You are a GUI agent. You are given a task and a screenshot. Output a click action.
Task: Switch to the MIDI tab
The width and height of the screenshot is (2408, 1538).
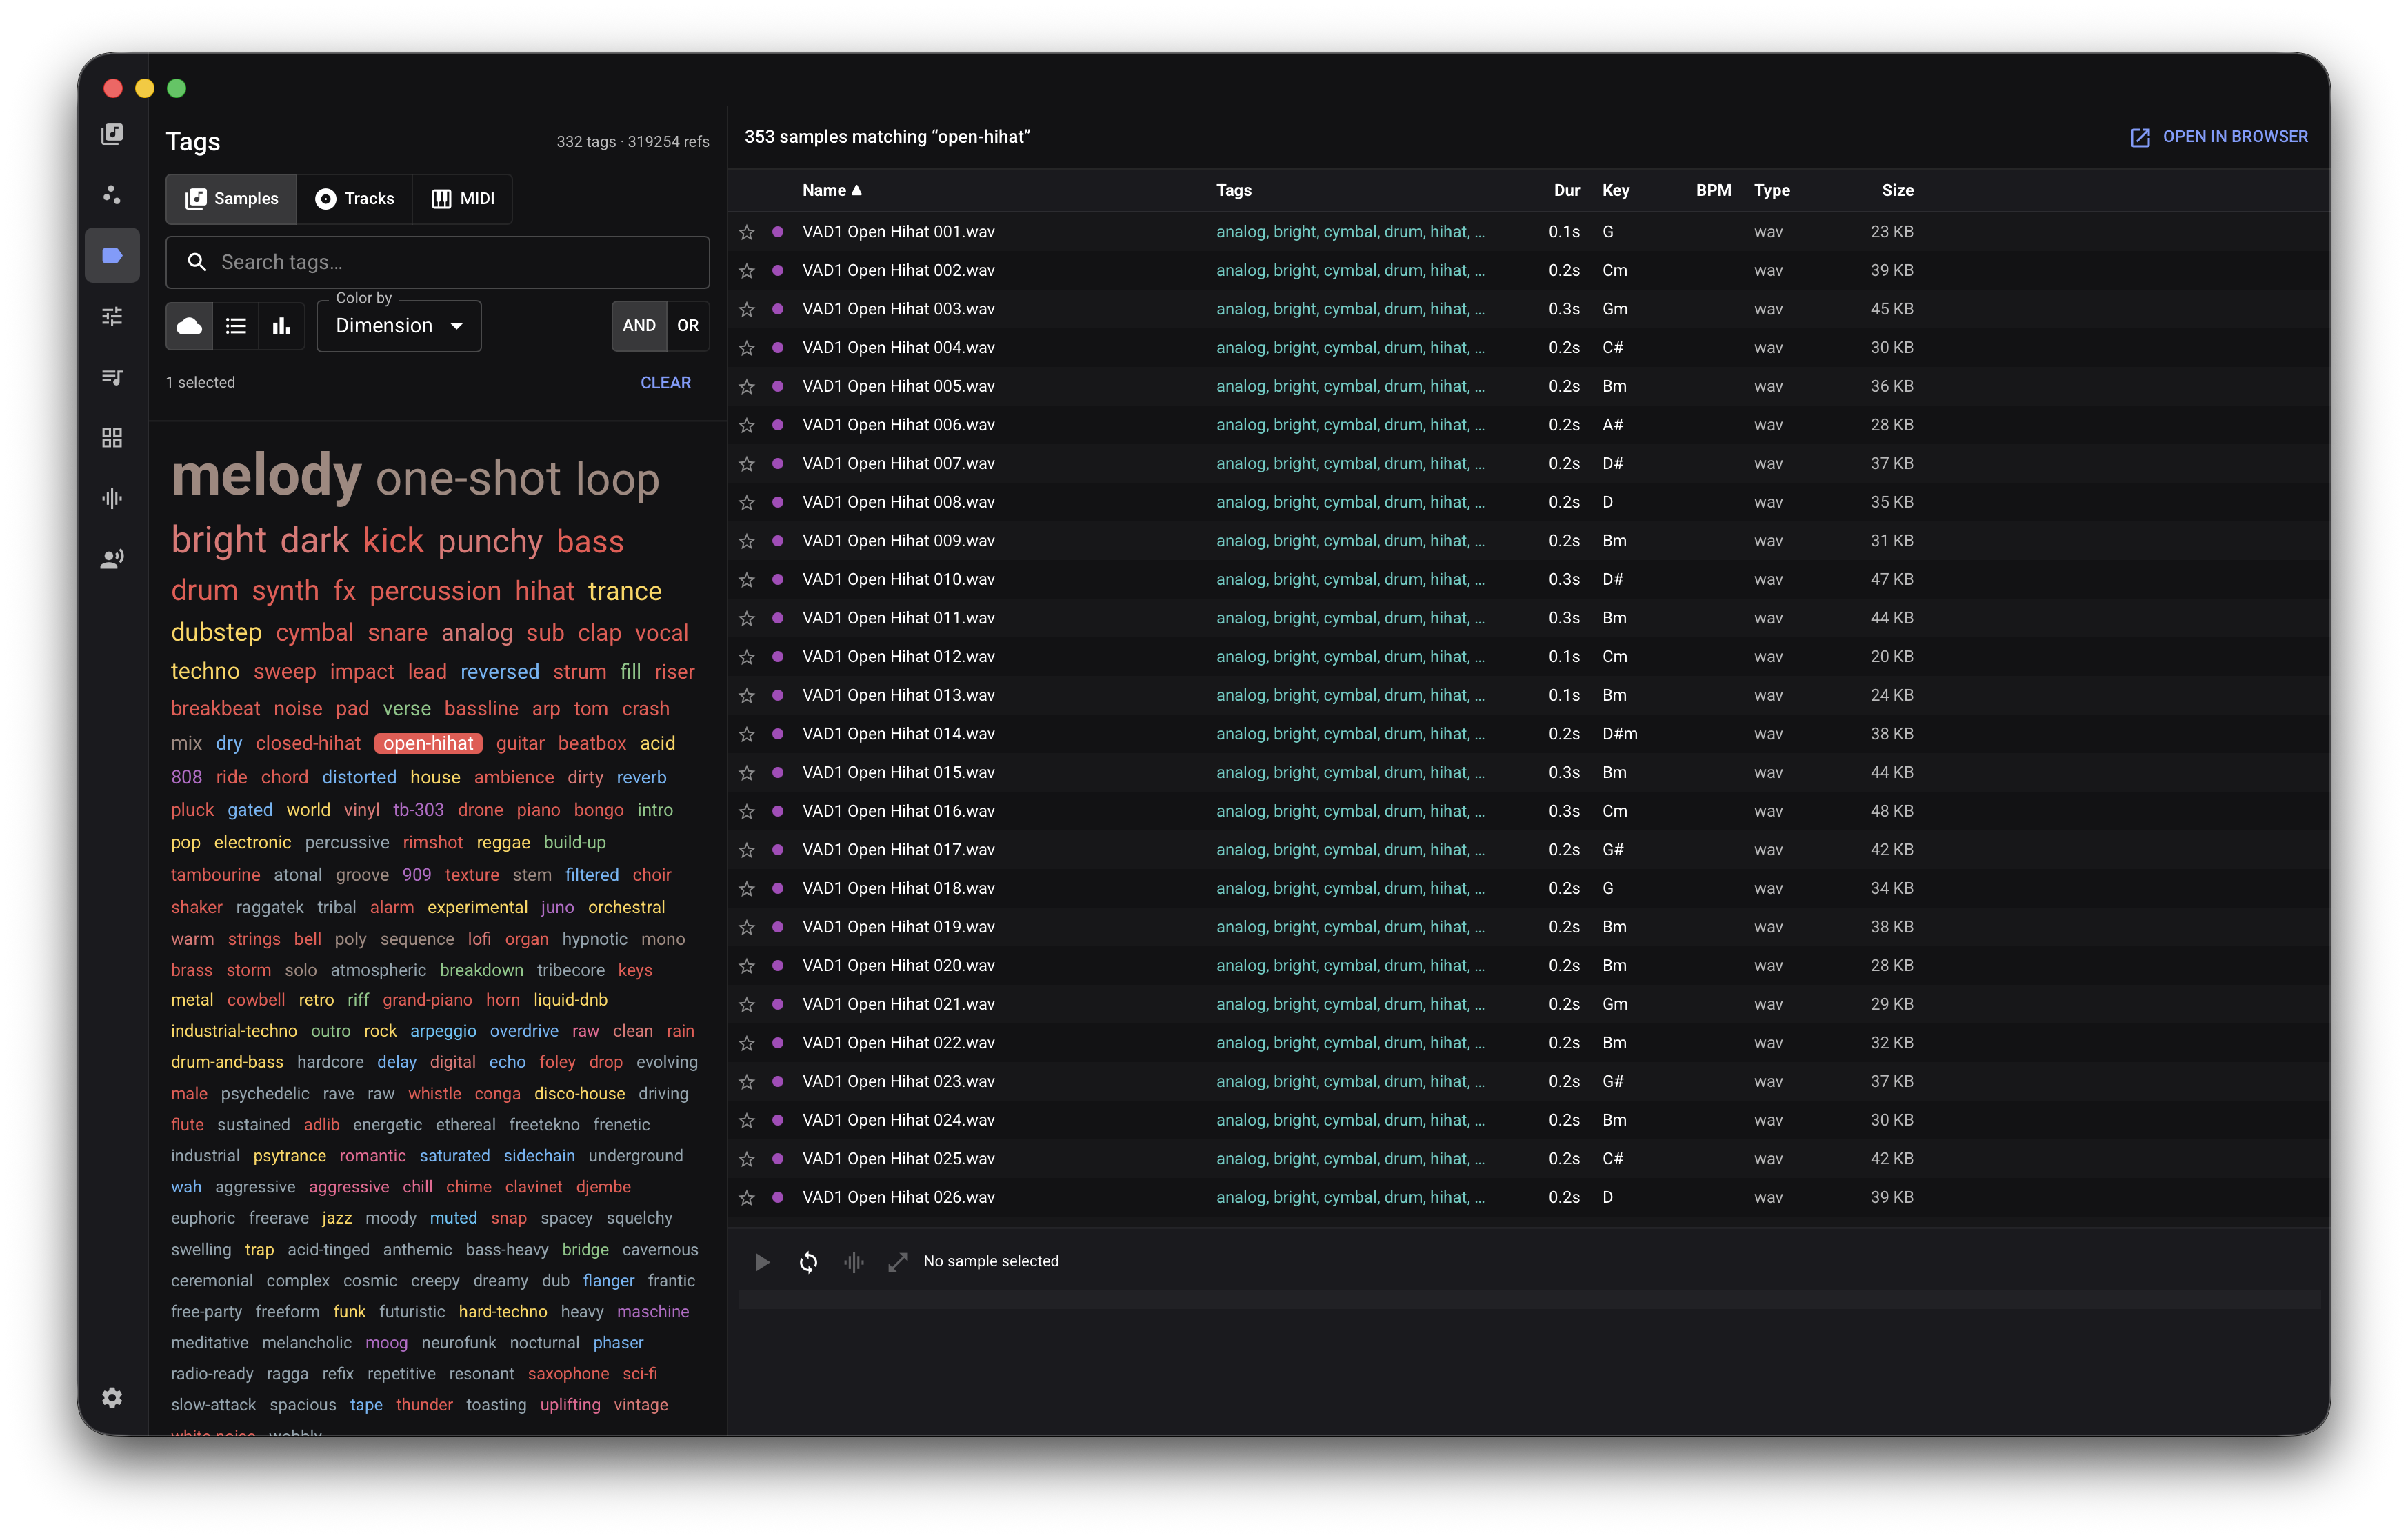(463, 199)
